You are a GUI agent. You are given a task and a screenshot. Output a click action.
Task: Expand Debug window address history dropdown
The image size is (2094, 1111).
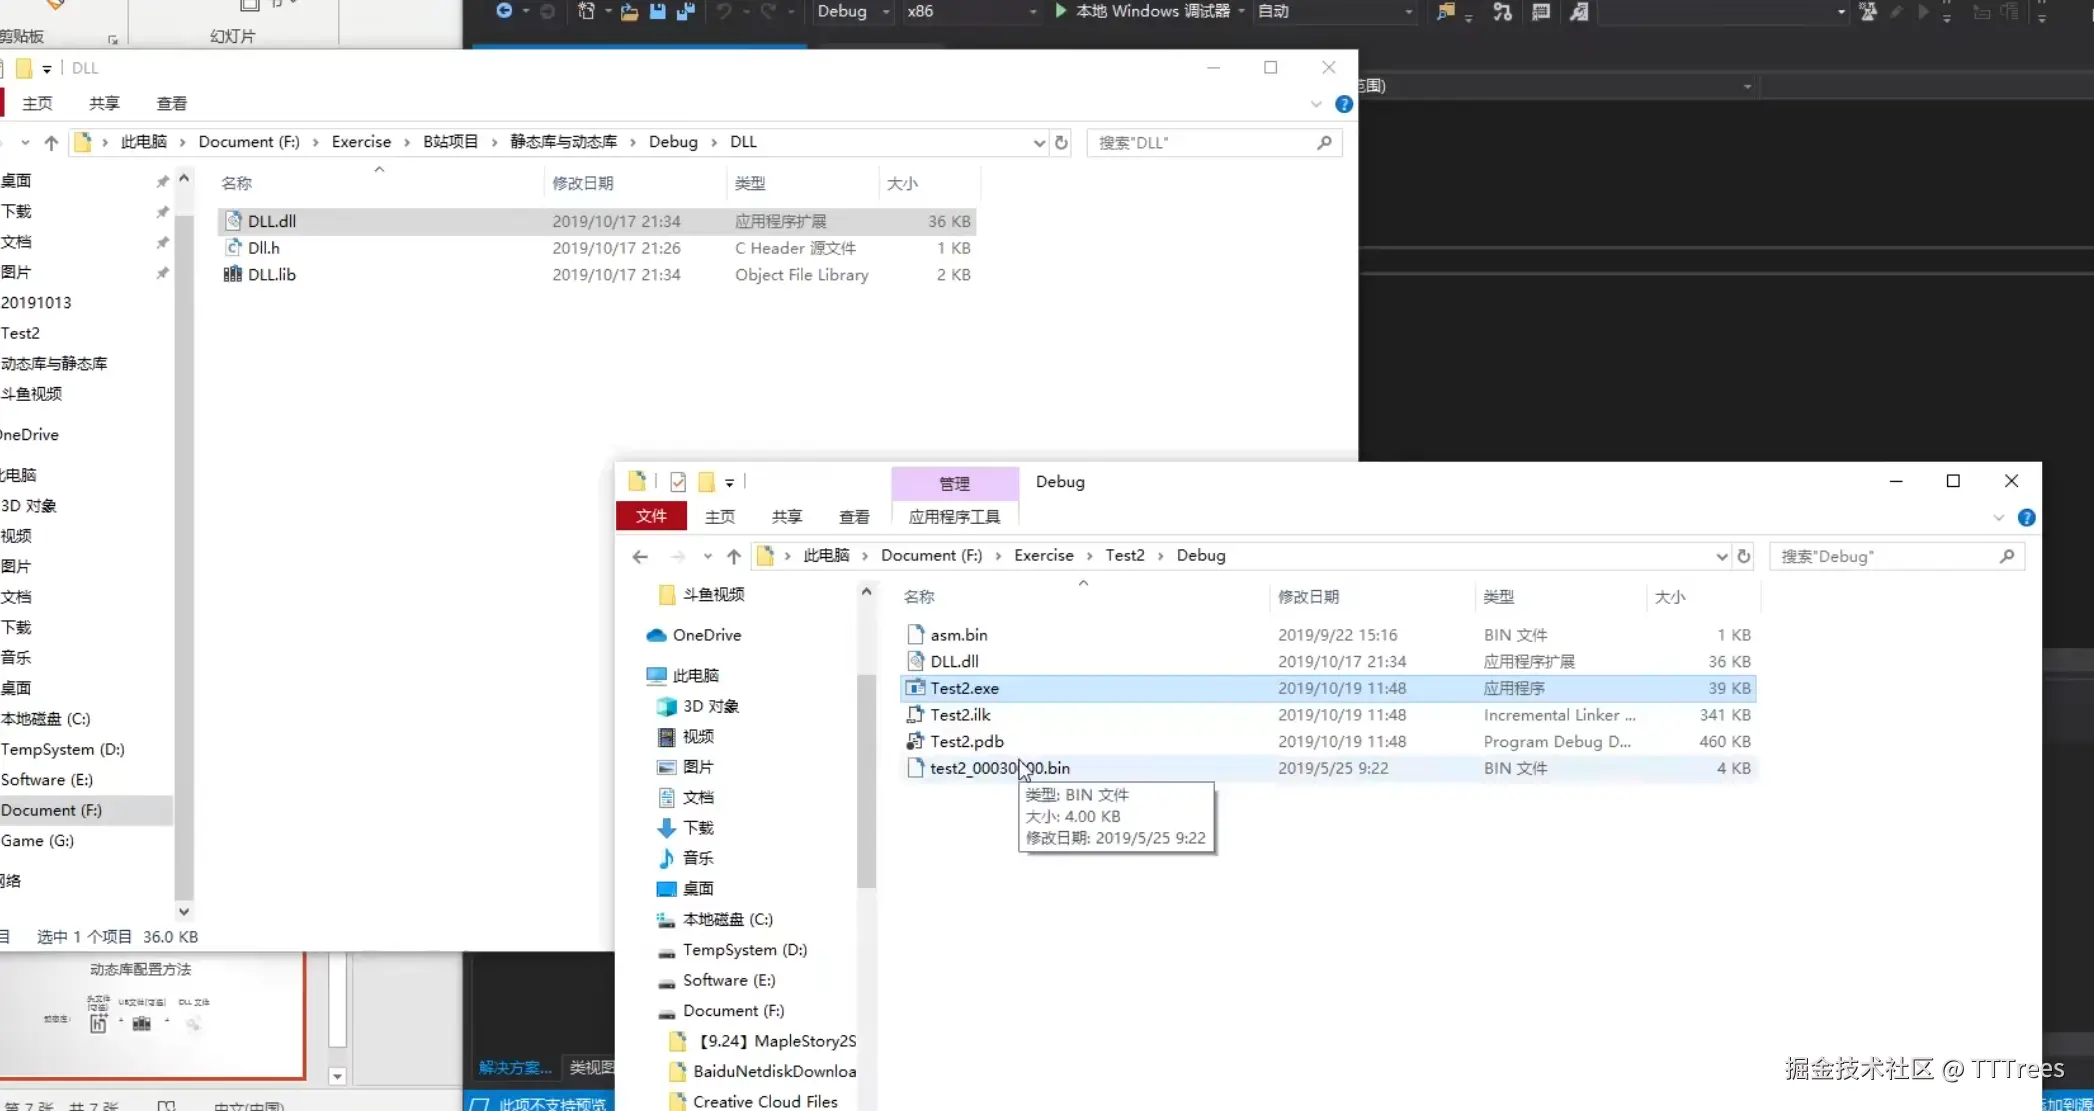[x=1721, y=556]
